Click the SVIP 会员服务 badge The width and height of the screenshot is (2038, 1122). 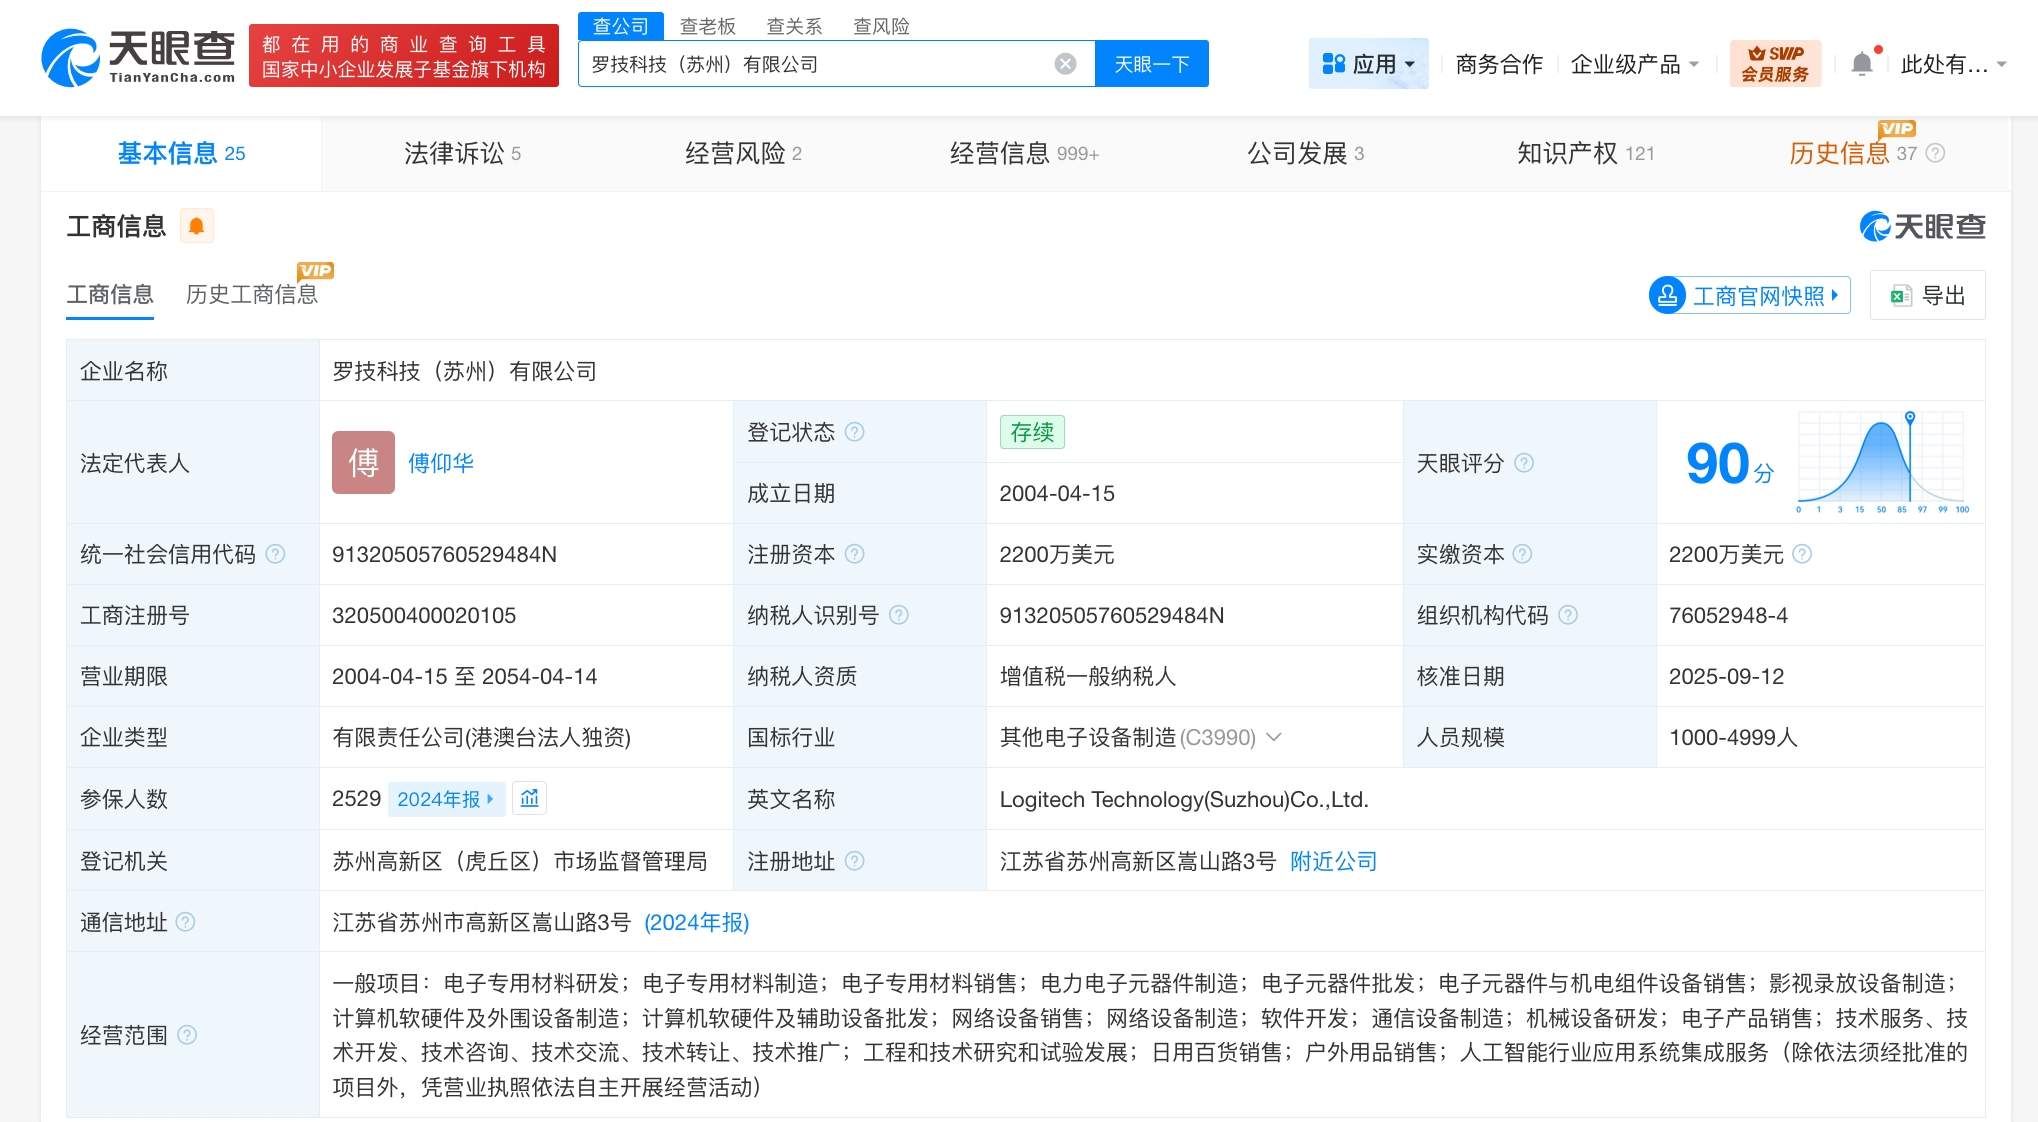[1775, 64]
